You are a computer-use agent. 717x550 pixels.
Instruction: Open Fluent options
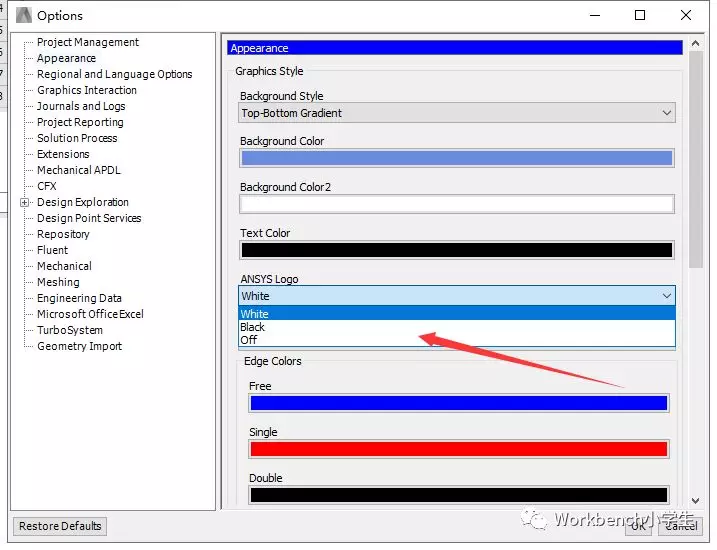(53, 250)
